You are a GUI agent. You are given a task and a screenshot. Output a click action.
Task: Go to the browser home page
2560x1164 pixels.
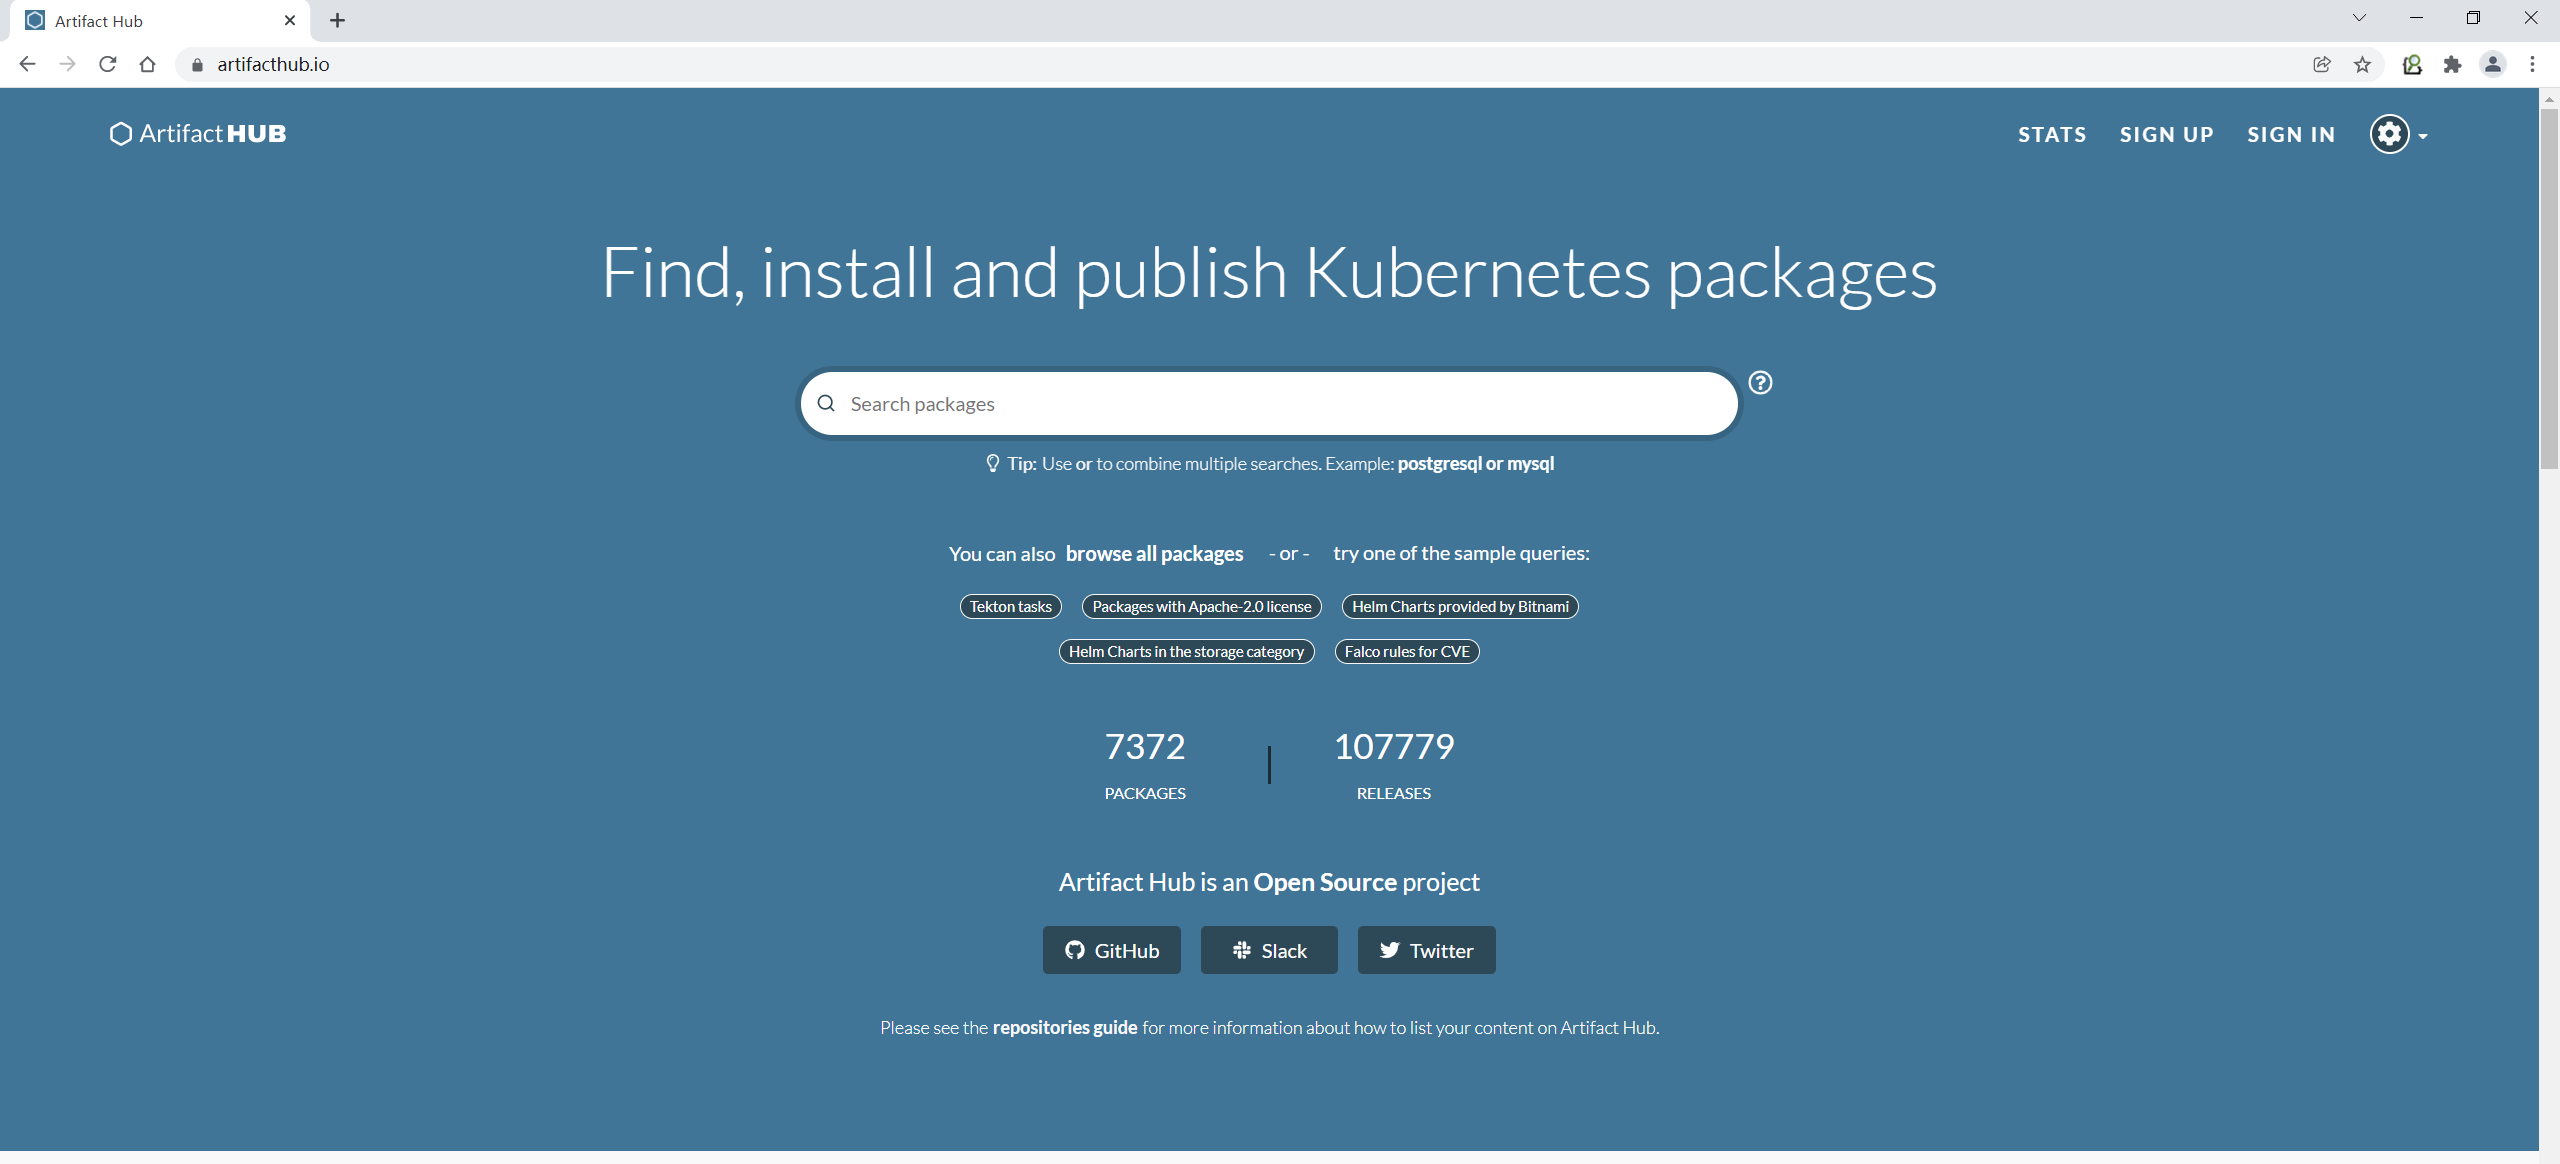tap(148, 65)
